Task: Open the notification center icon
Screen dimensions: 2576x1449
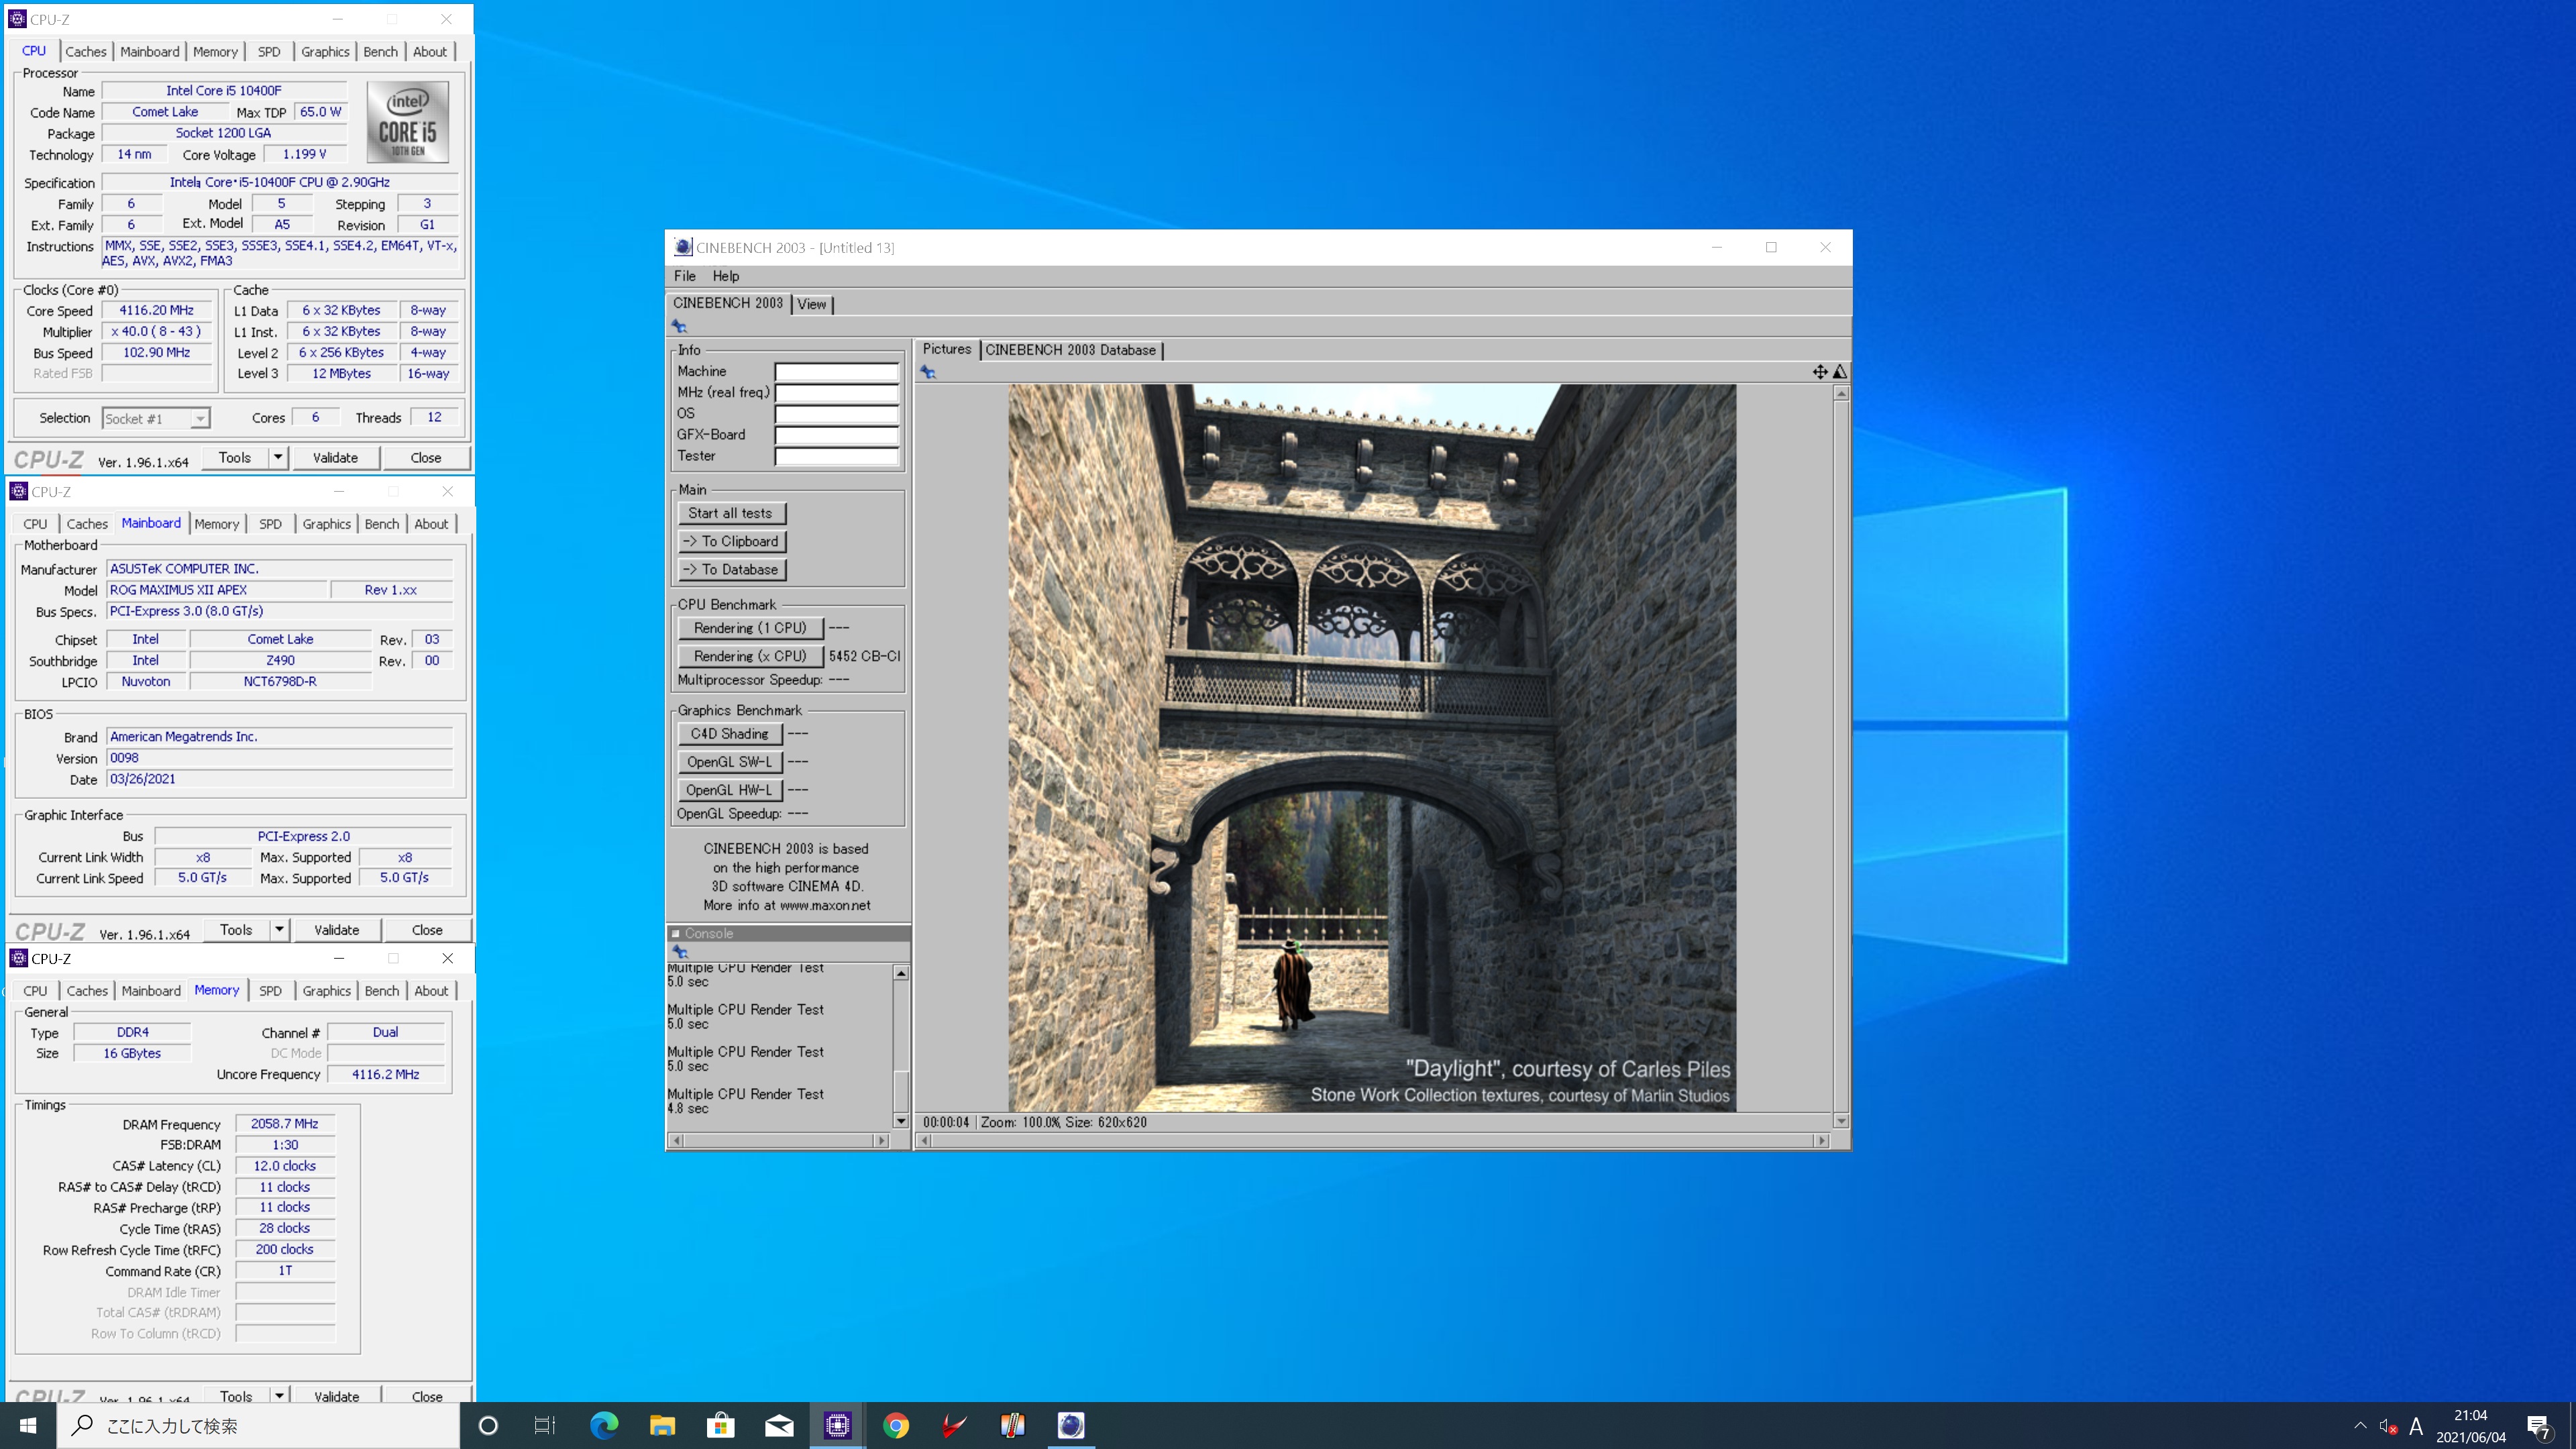Action: pos(2539,1426)
